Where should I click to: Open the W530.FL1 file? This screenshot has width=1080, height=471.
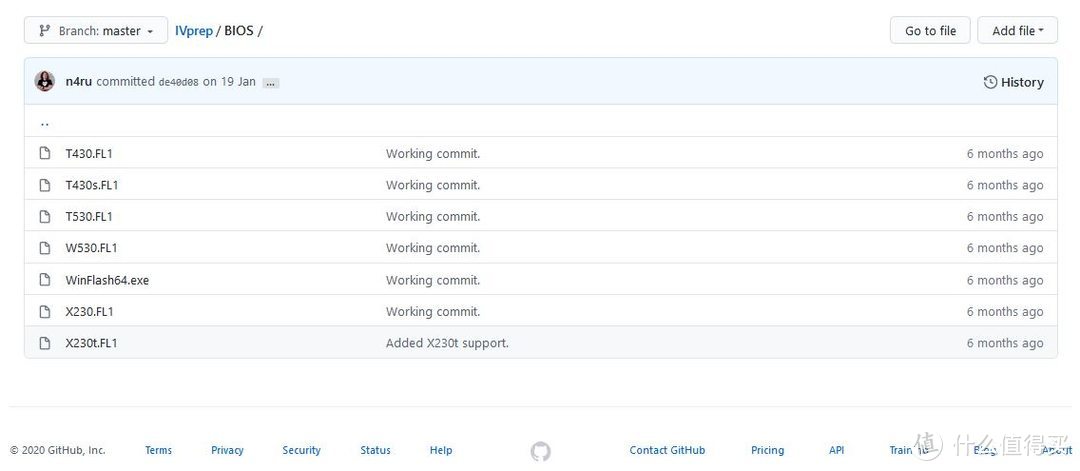[x=92, y=248]
